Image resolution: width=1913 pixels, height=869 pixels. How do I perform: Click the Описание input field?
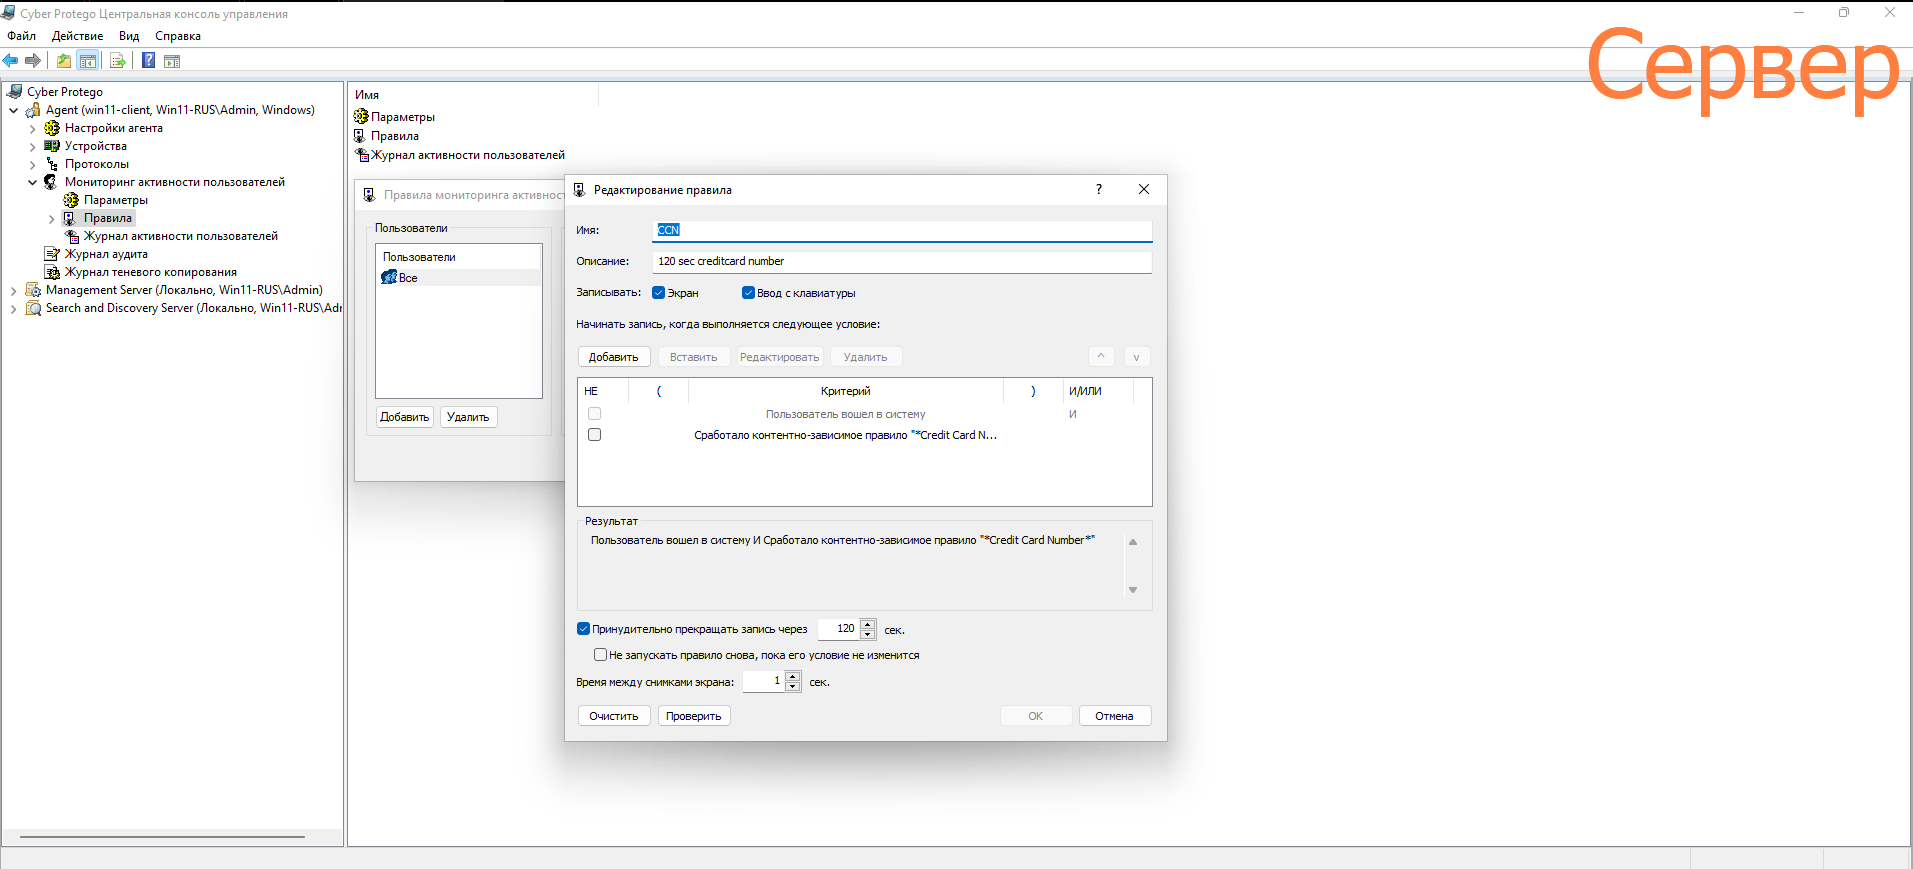point(903,261)
